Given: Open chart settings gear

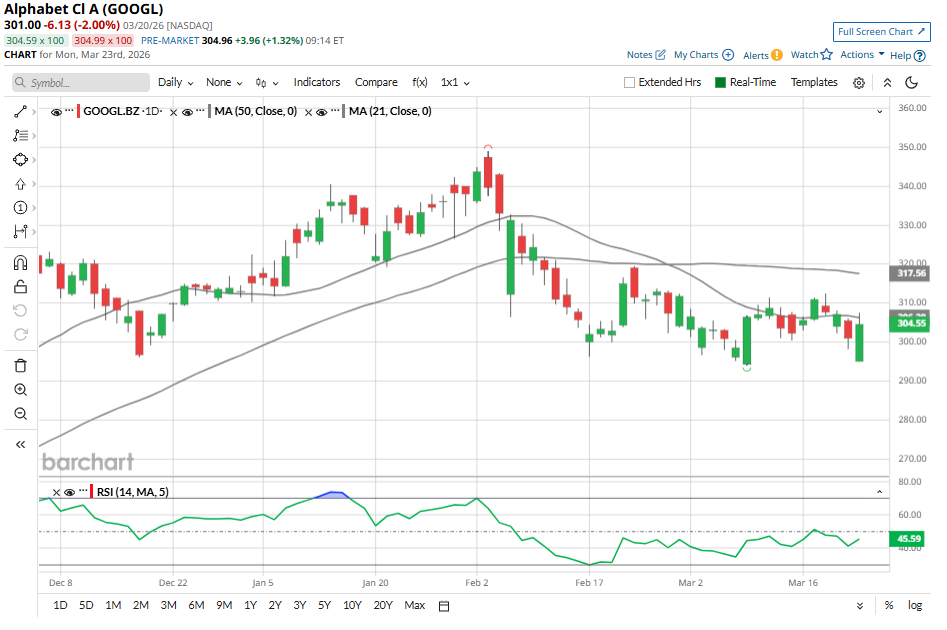Looking at the screenshot, I should [858, 83].
